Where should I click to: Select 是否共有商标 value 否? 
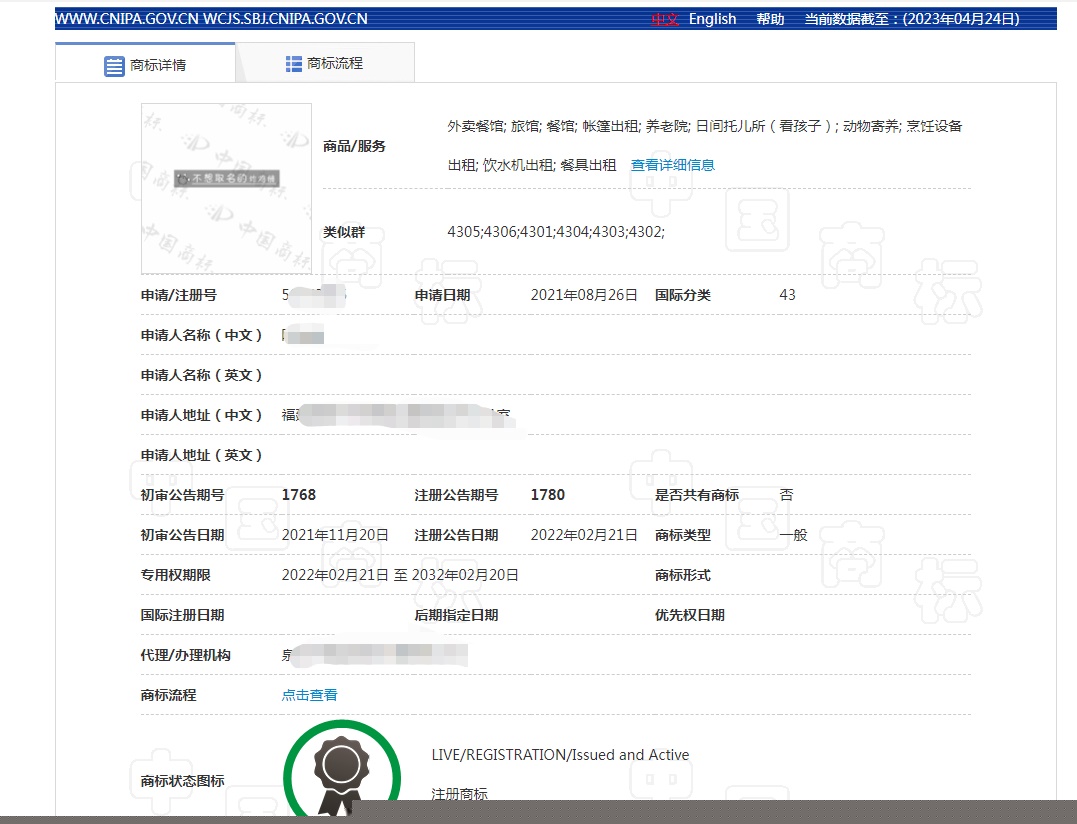point(786,495)
